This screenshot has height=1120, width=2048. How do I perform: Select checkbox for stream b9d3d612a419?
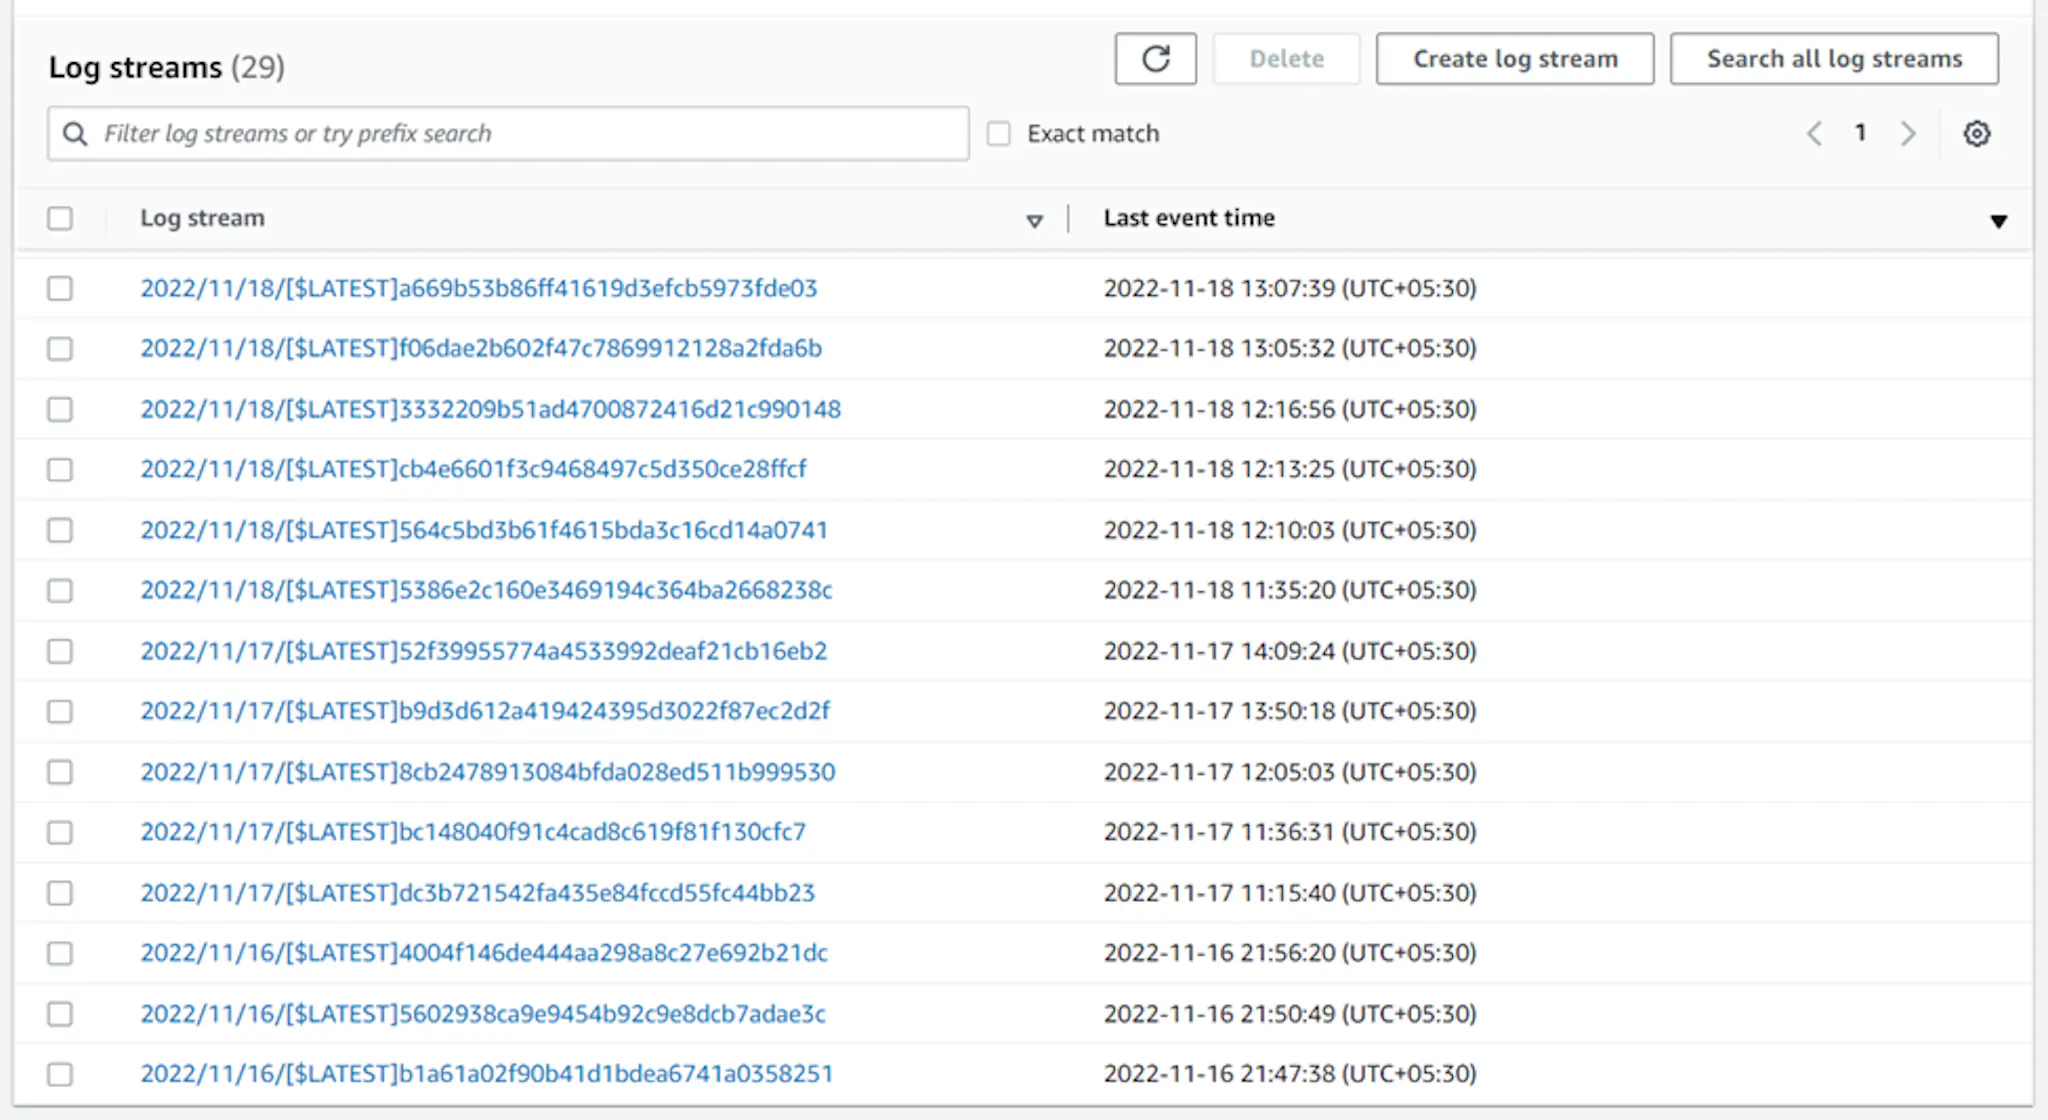pyautogui.click(x=60, y=711)
